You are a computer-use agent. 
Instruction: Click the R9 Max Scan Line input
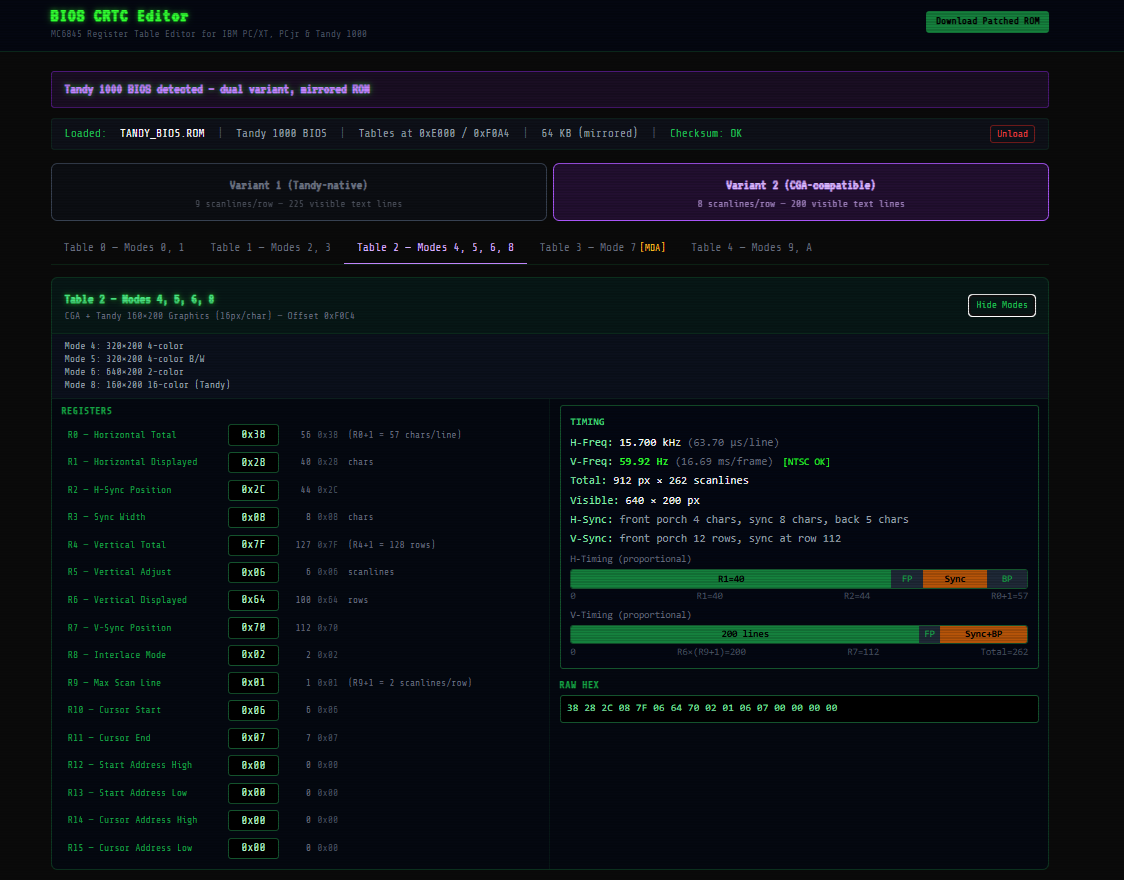pos(253,683)
